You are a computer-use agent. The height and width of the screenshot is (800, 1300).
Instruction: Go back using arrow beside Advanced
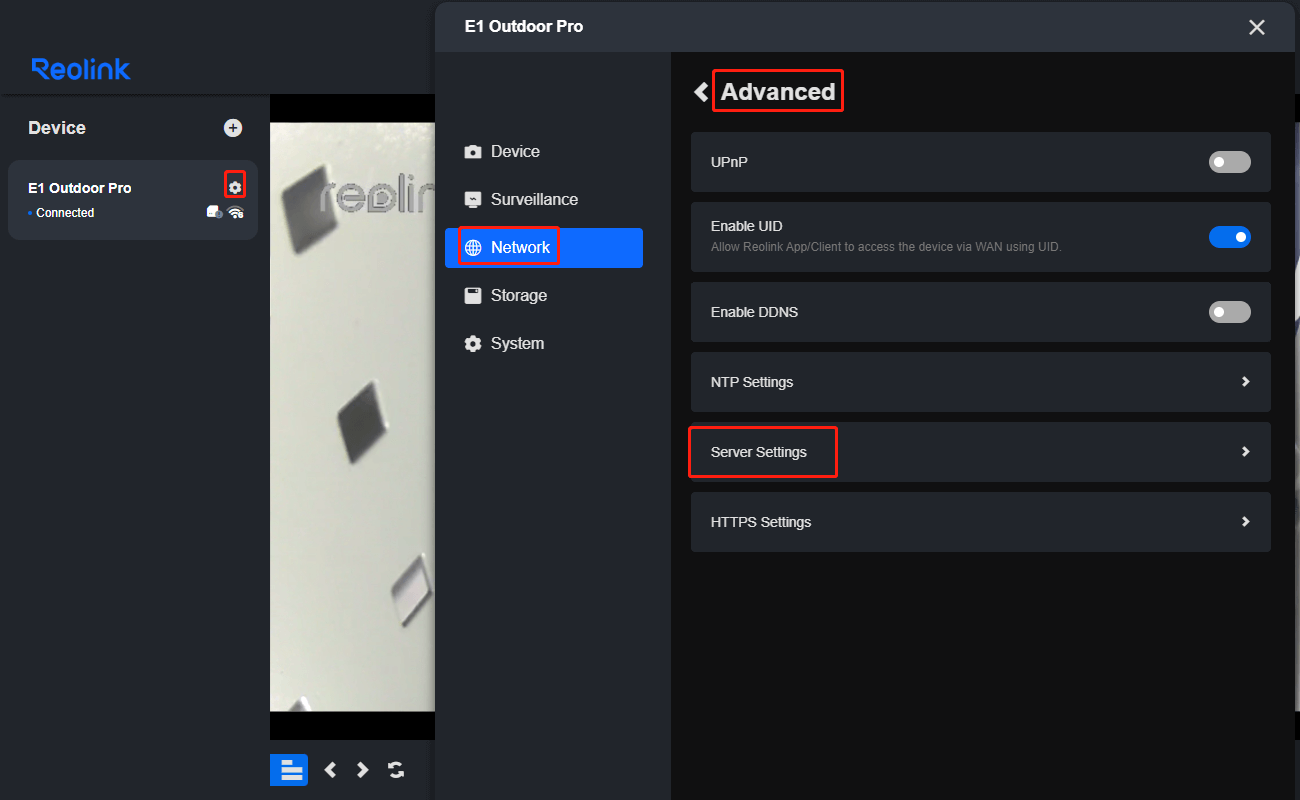[x=701, y=92]
